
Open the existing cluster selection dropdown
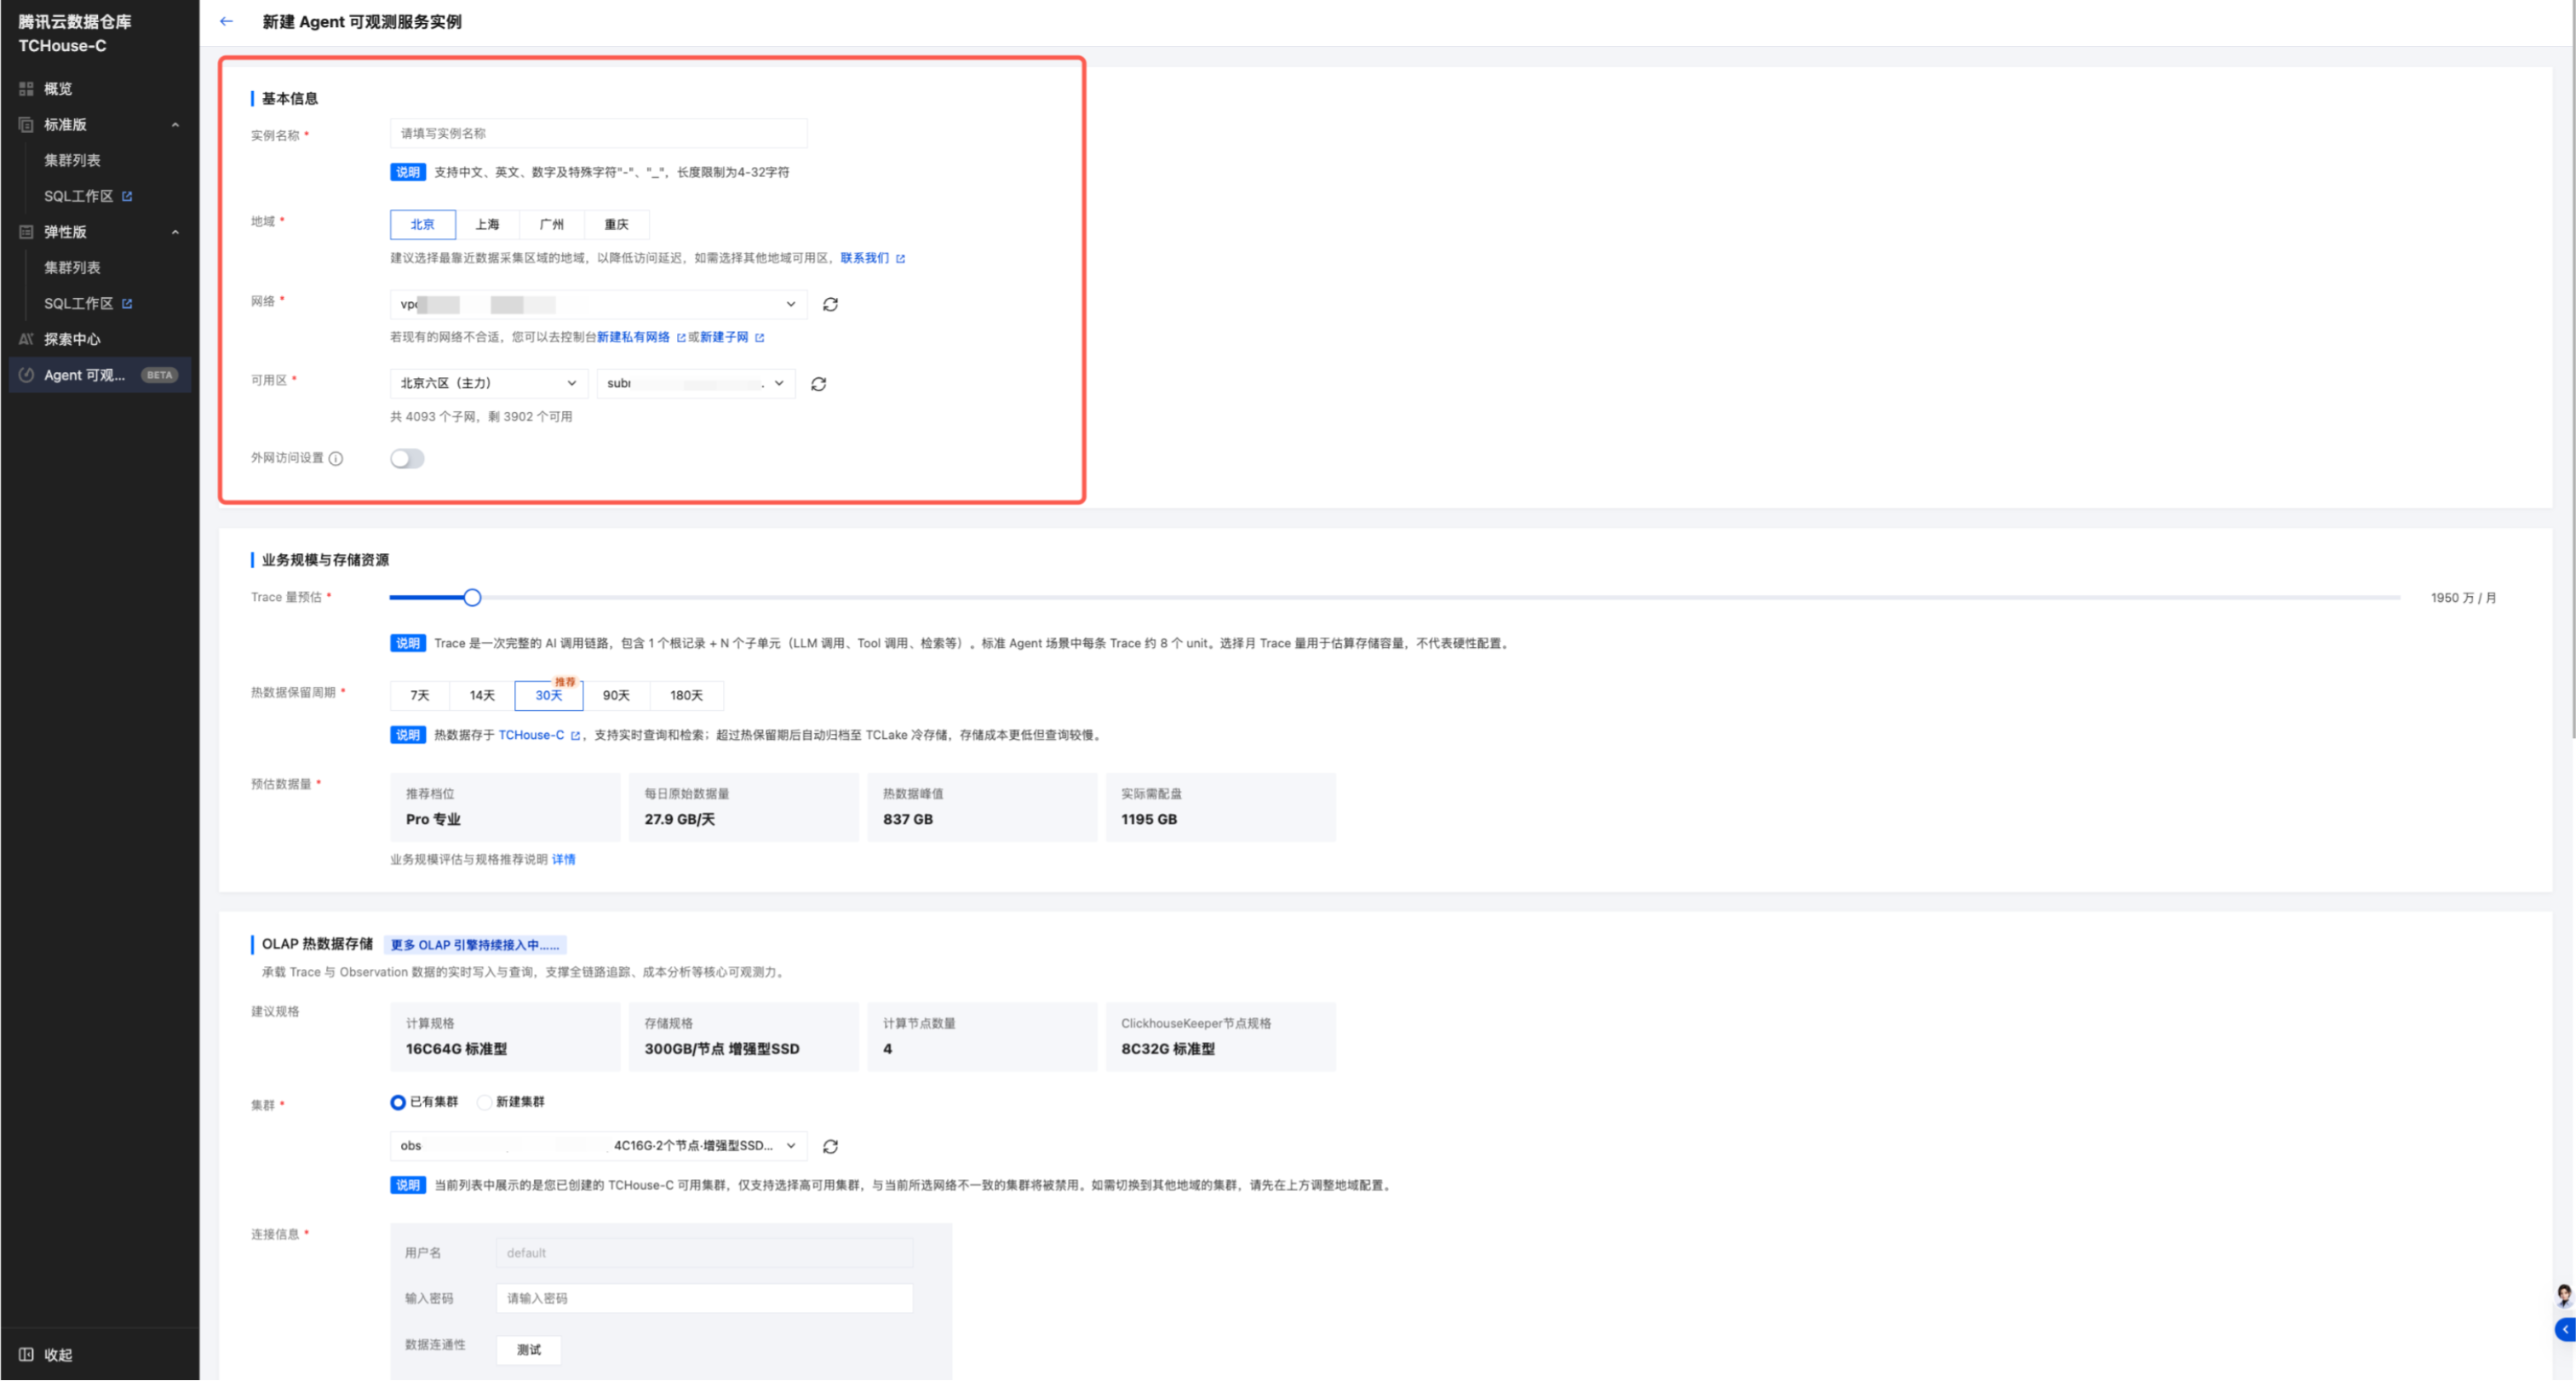coord(598,1146)
